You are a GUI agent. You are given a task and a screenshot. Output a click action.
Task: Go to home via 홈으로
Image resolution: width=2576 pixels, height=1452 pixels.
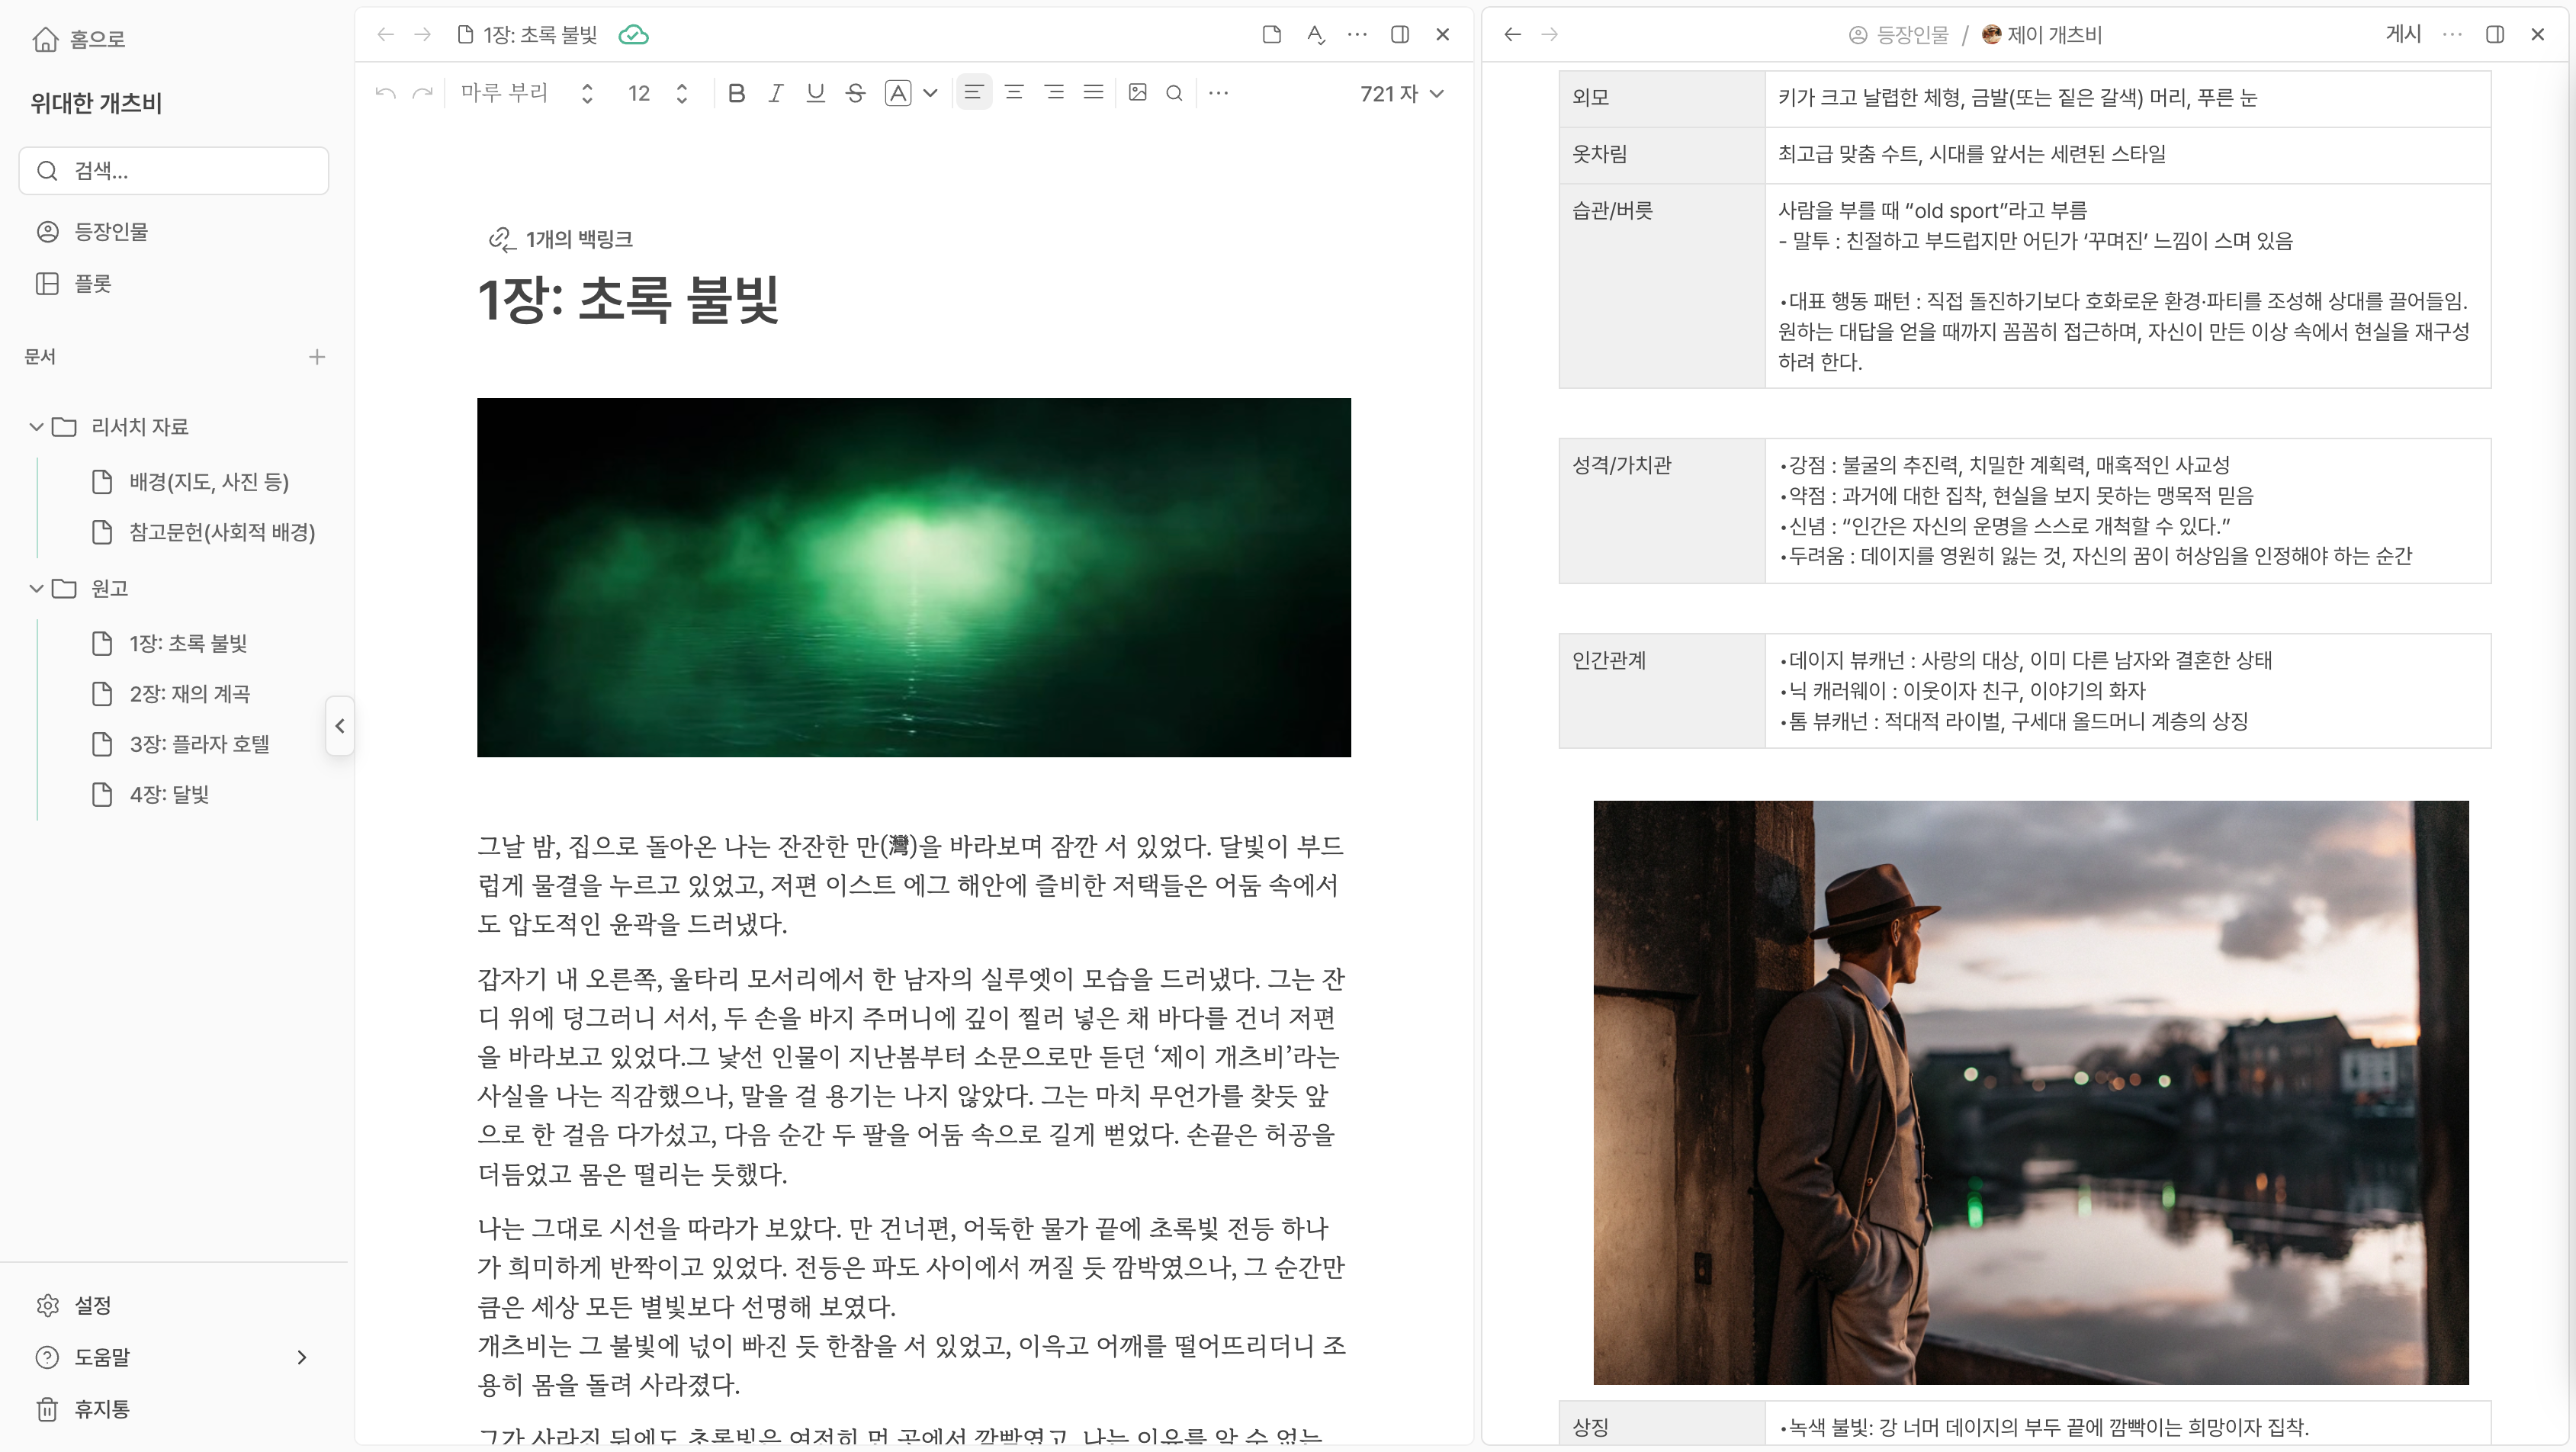click(79, 39)
